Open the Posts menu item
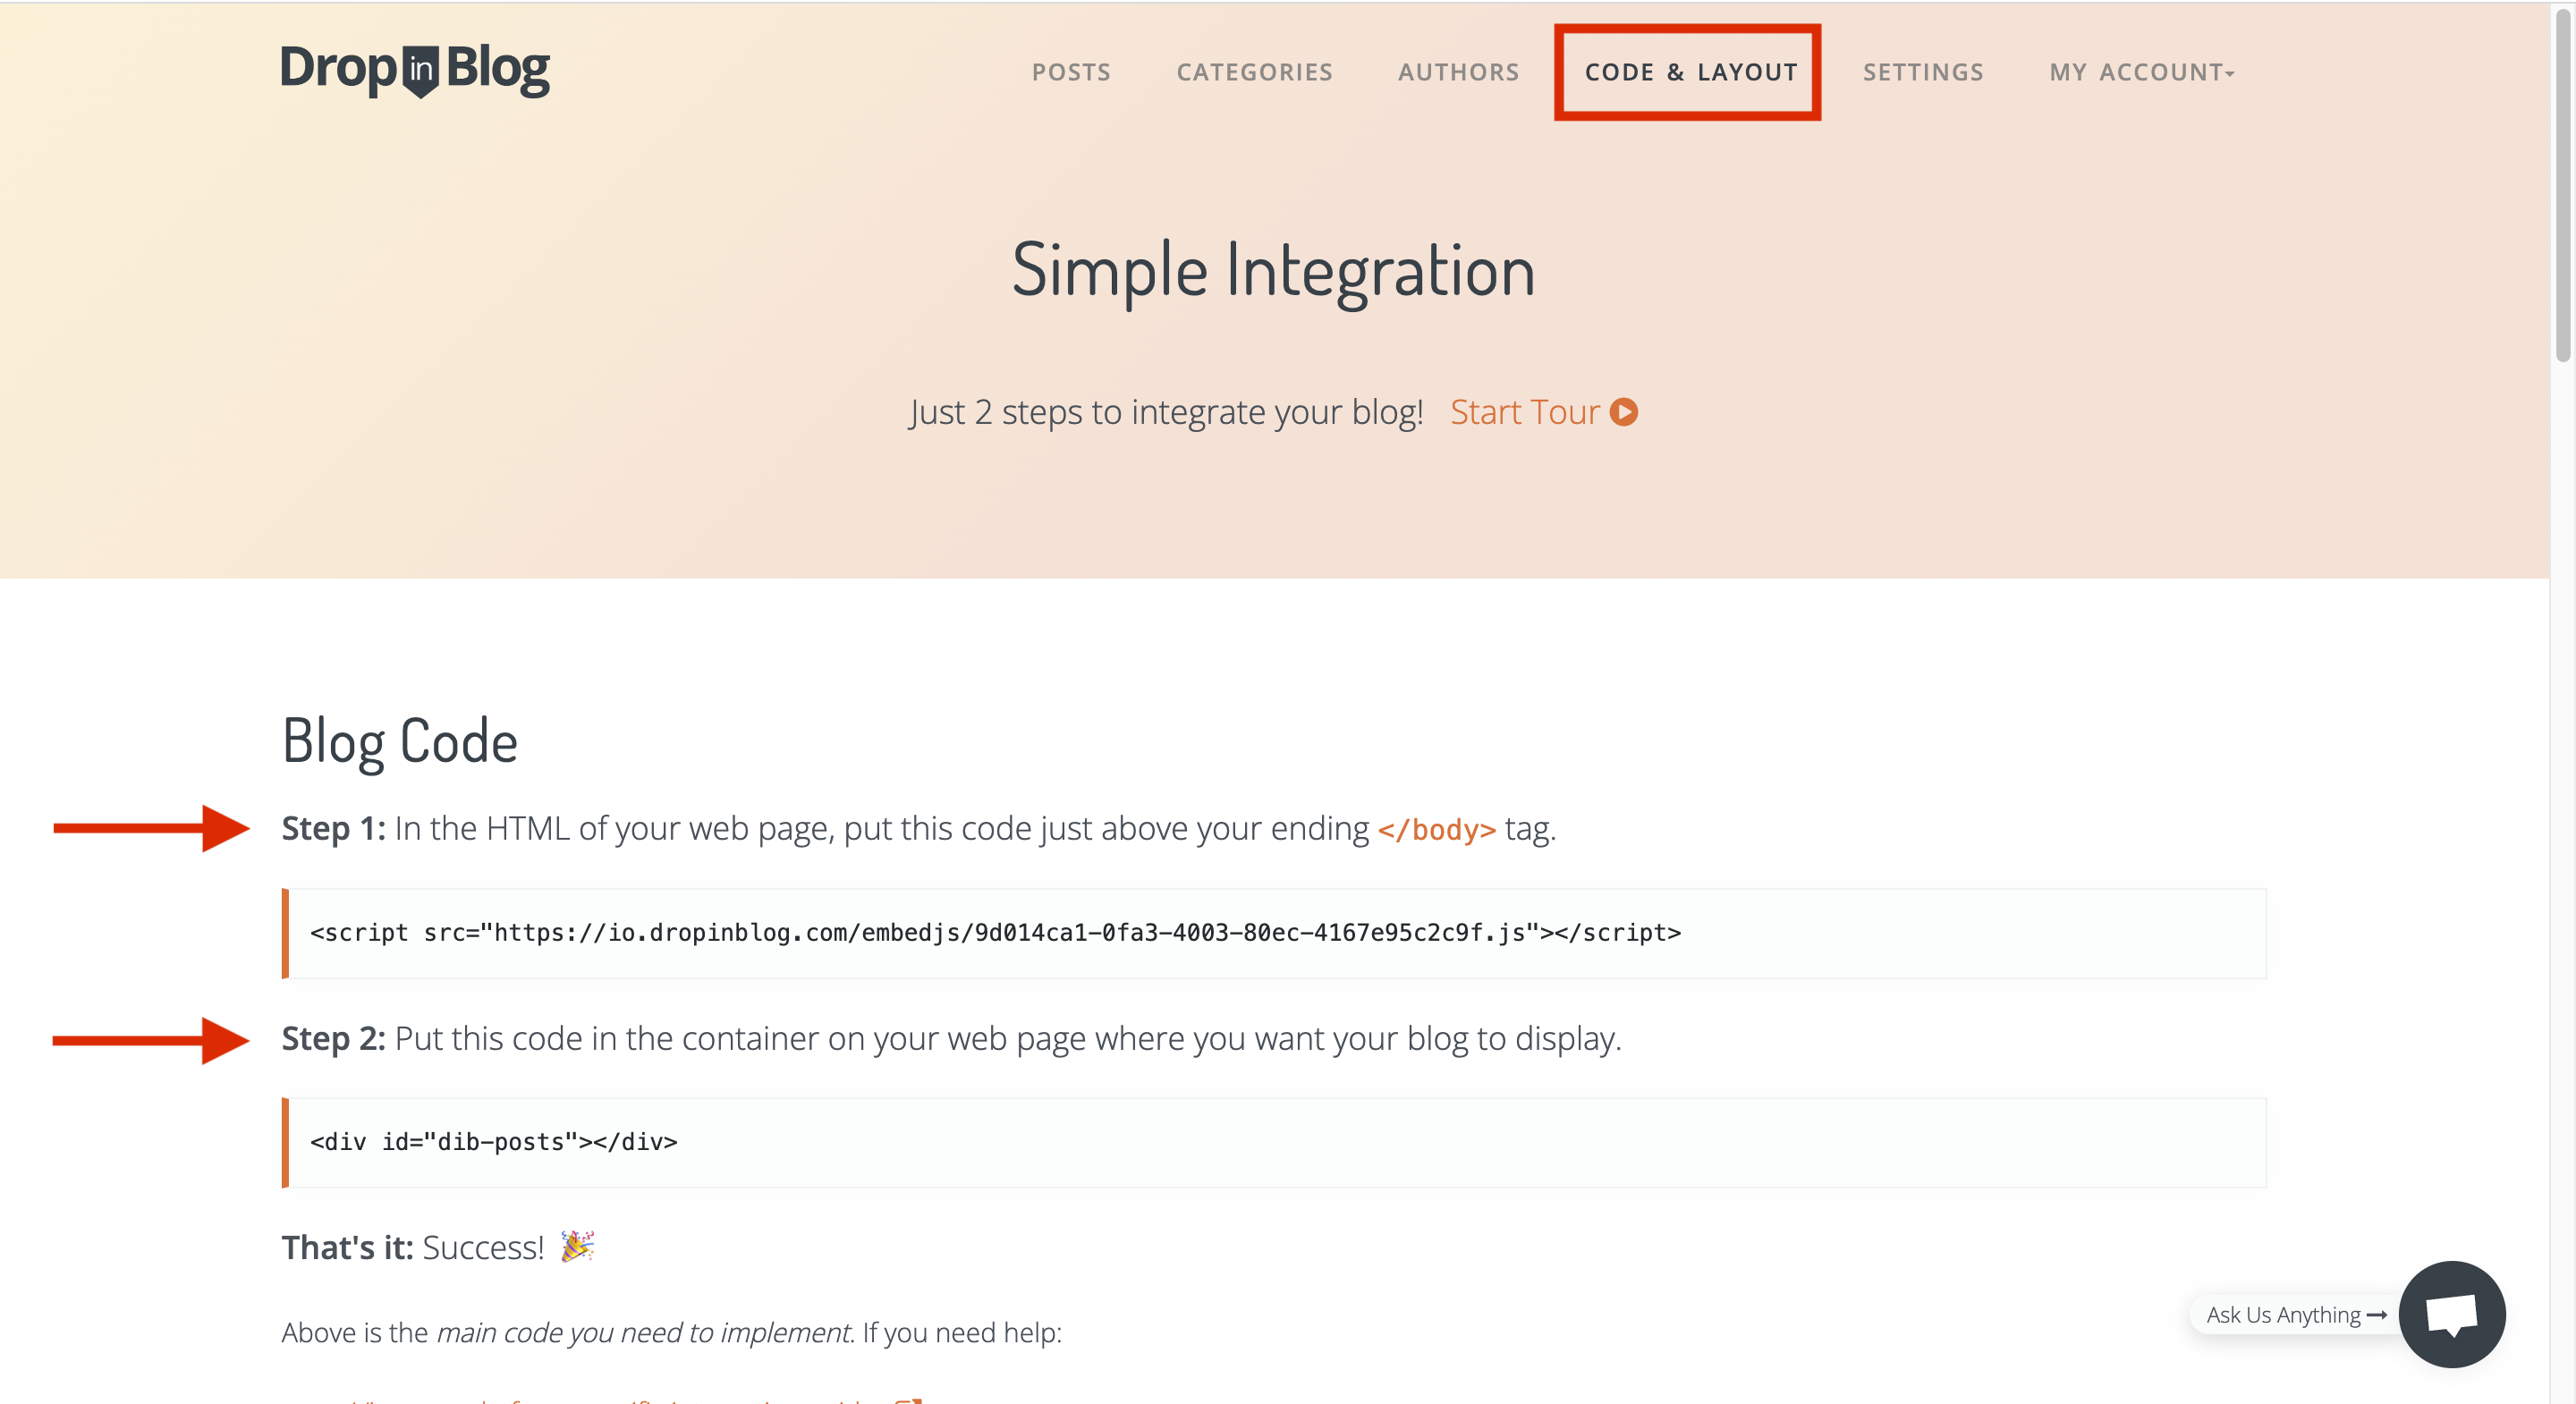The width and height of the screenshot is (2576, 1404). point(1071,72)
